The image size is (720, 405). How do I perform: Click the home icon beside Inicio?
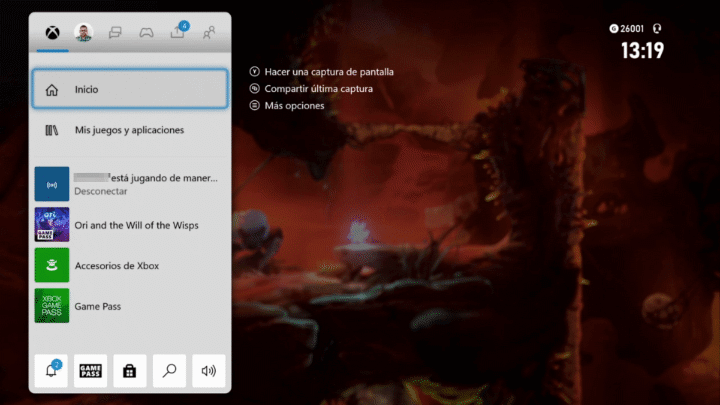click(x=52, y=90)
